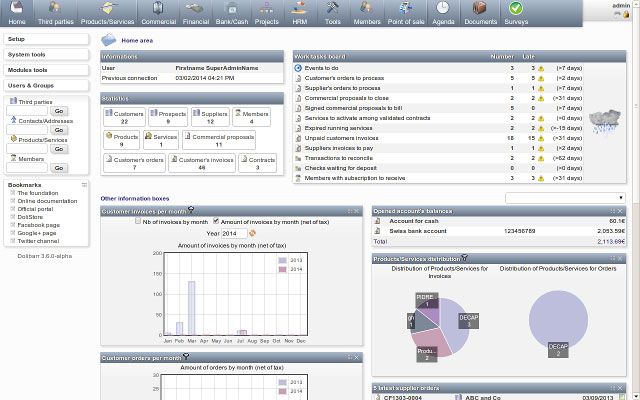Viewport: 640px width, 400px height.
Task: Open the DoliStore bookmark
Action: click(x=30, y=217)
